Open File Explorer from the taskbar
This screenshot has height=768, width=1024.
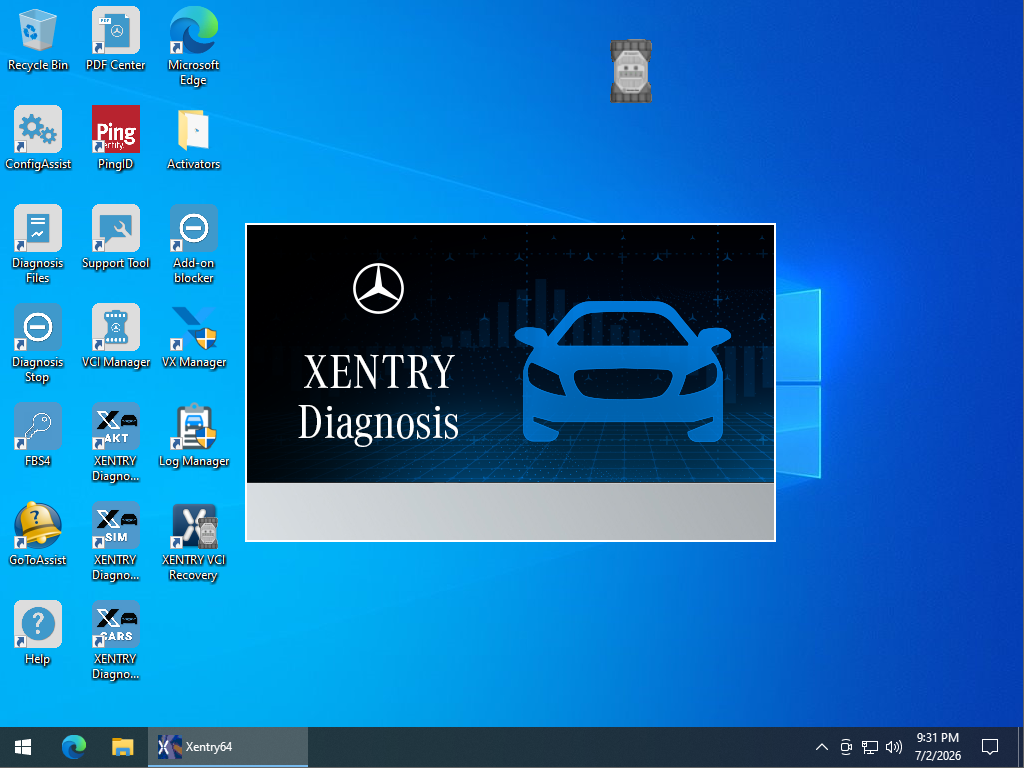tap(123, 747)
